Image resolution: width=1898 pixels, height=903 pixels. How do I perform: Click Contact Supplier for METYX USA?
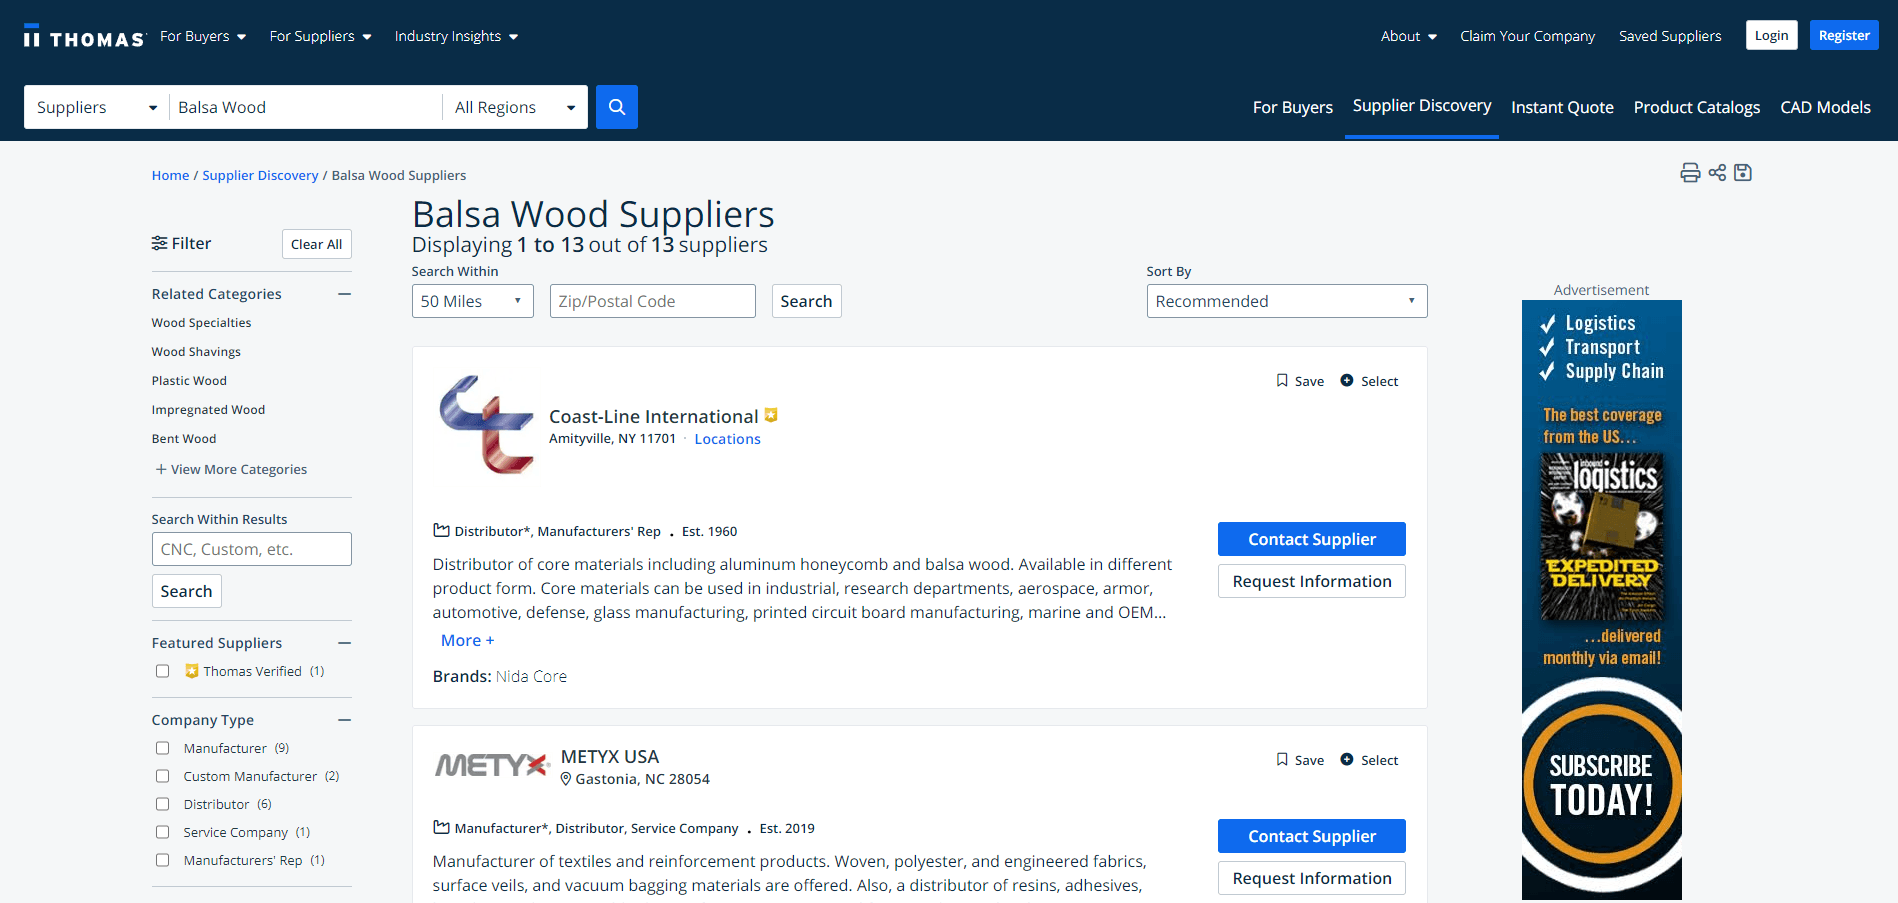point(1312,836)
